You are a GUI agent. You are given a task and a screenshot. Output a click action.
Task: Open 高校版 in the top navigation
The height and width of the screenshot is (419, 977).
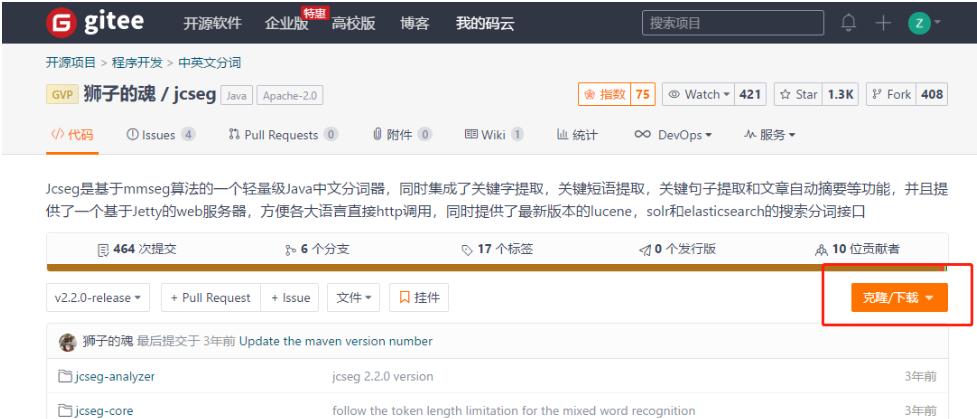tap(353, 24)
